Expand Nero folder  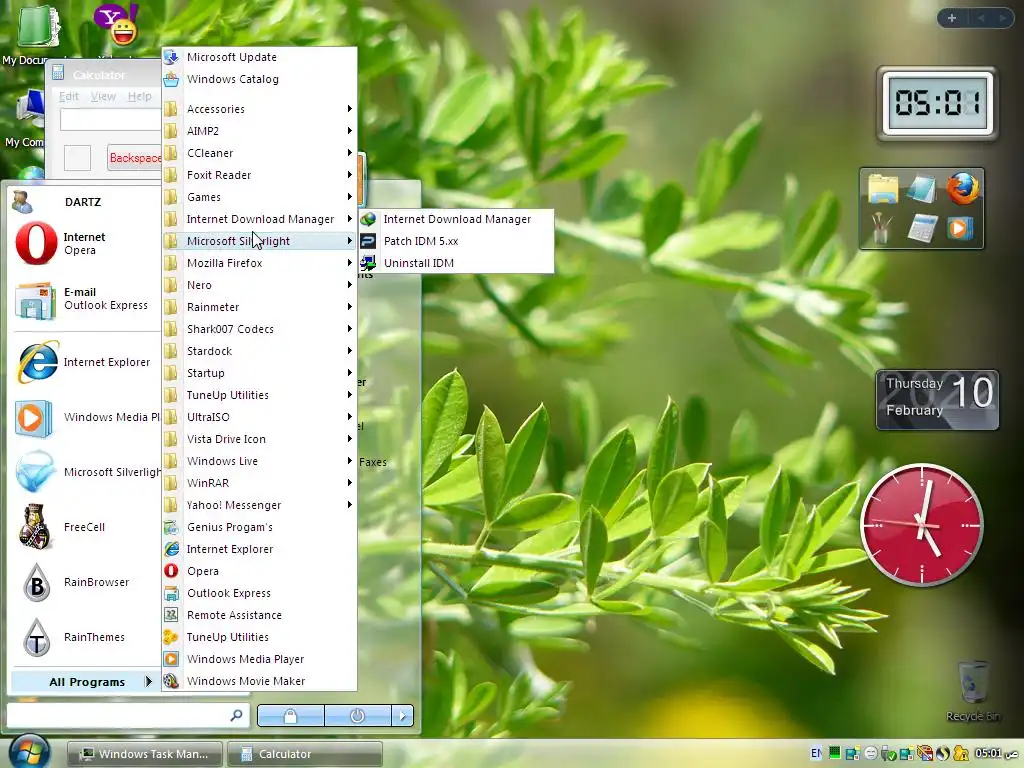pos(259,285)
